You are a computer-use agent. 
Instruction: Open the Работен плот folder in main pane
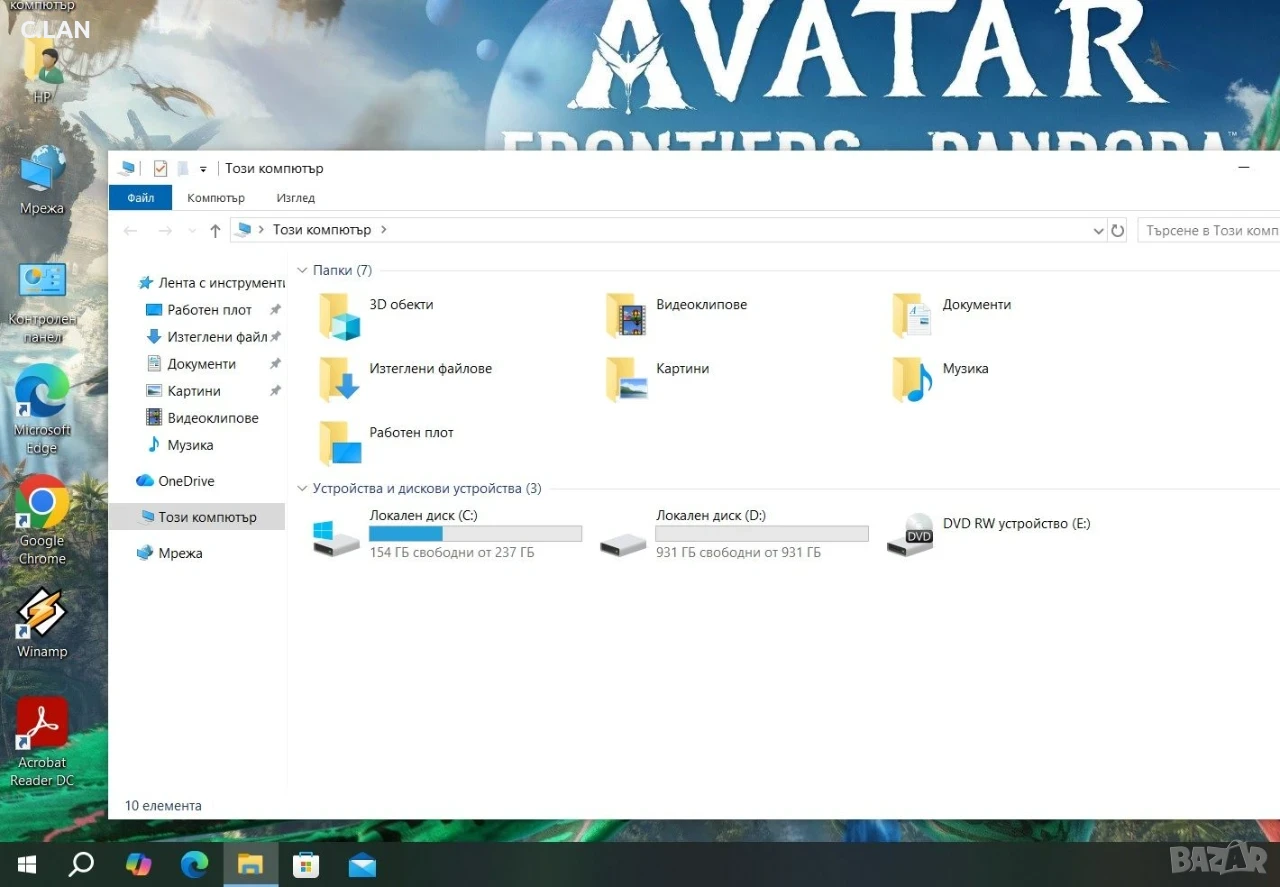(386, 443)
